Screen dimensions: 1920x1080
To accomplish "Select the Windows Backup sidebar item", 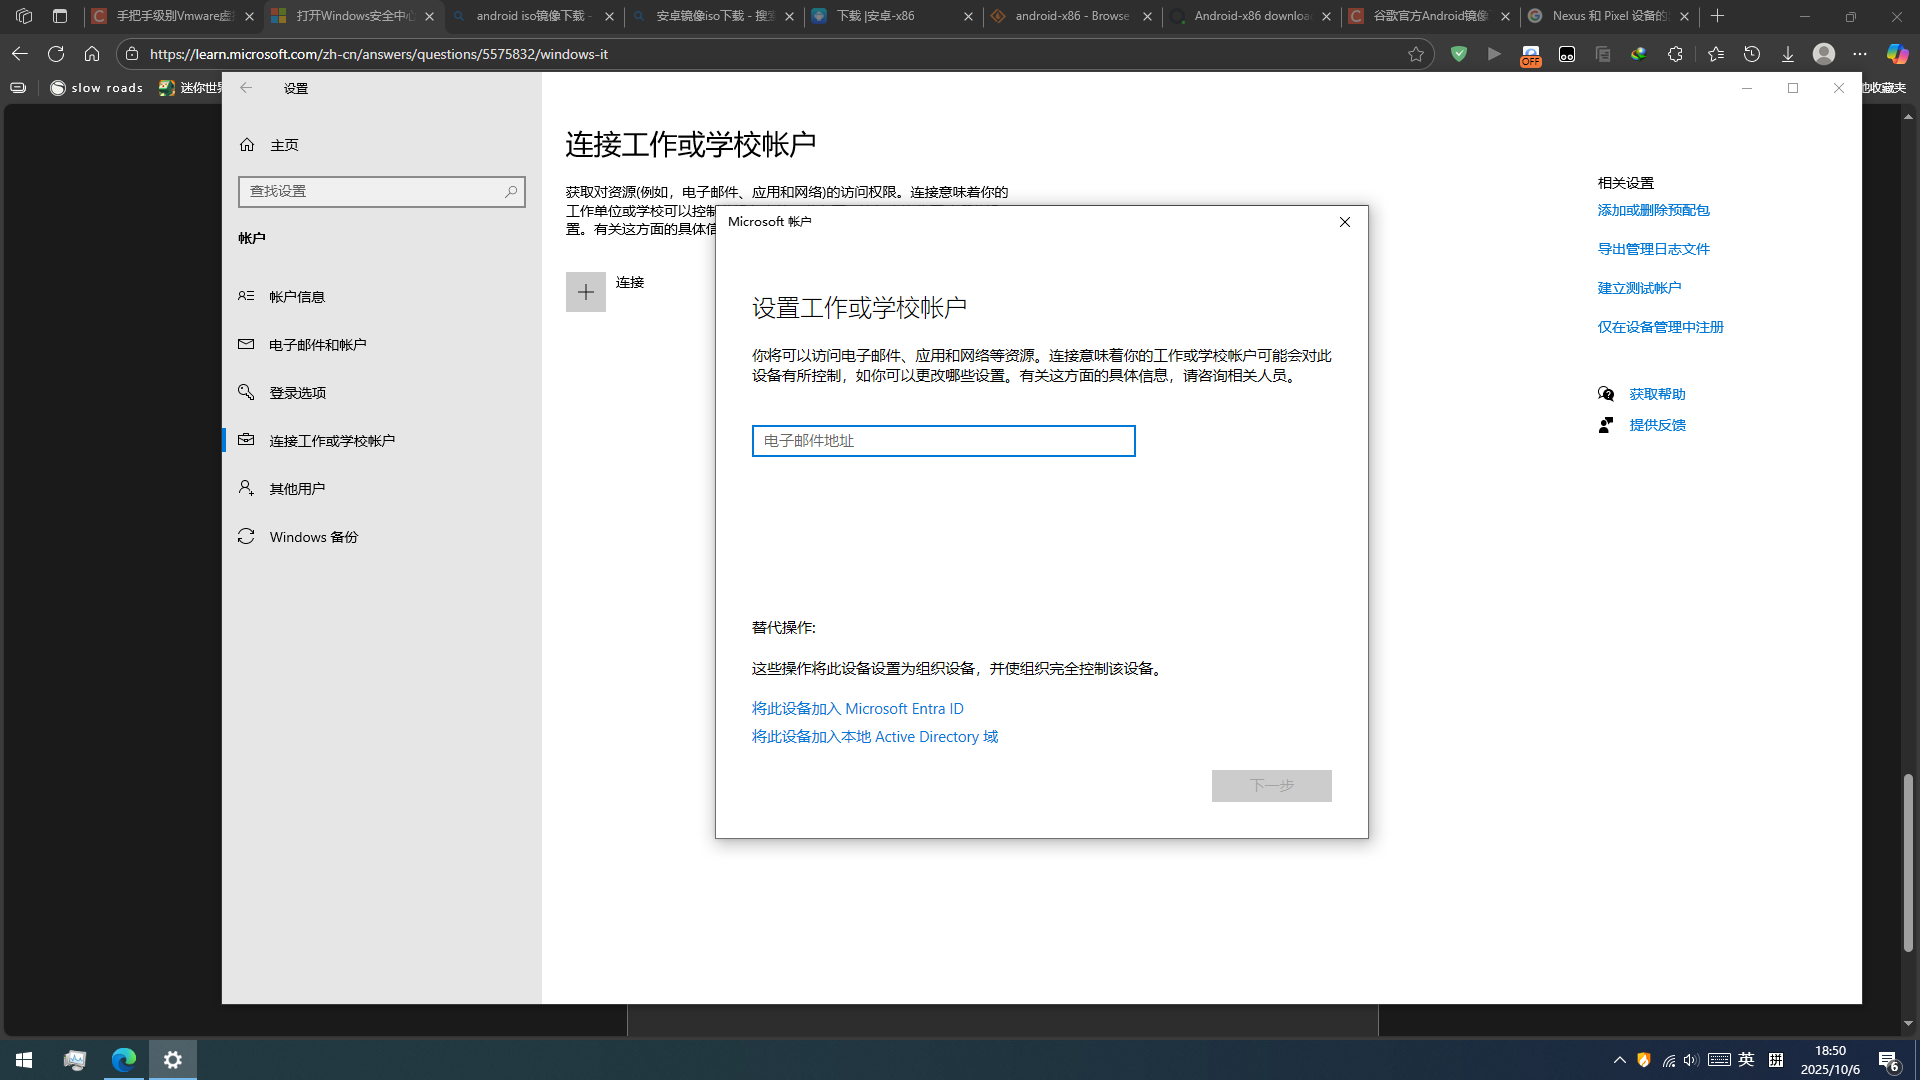I will point(313,537).
